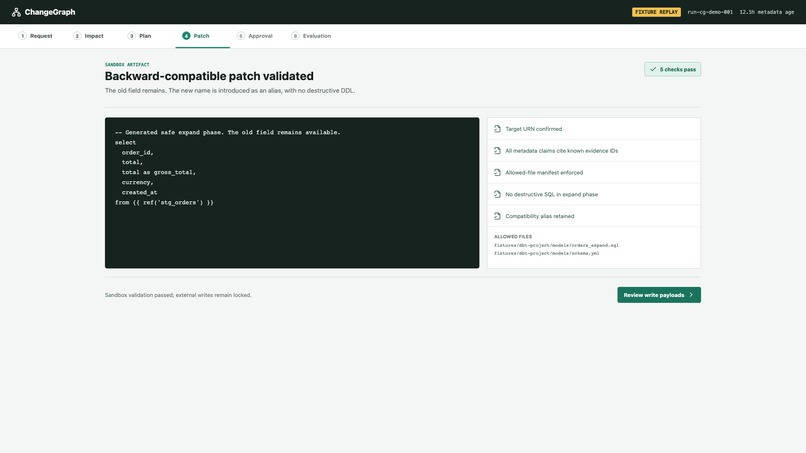806x453 pixels.
Task: Click the SANDBOX ARTIFACT label
Action: pyautogui.click(x=127, y=65)
